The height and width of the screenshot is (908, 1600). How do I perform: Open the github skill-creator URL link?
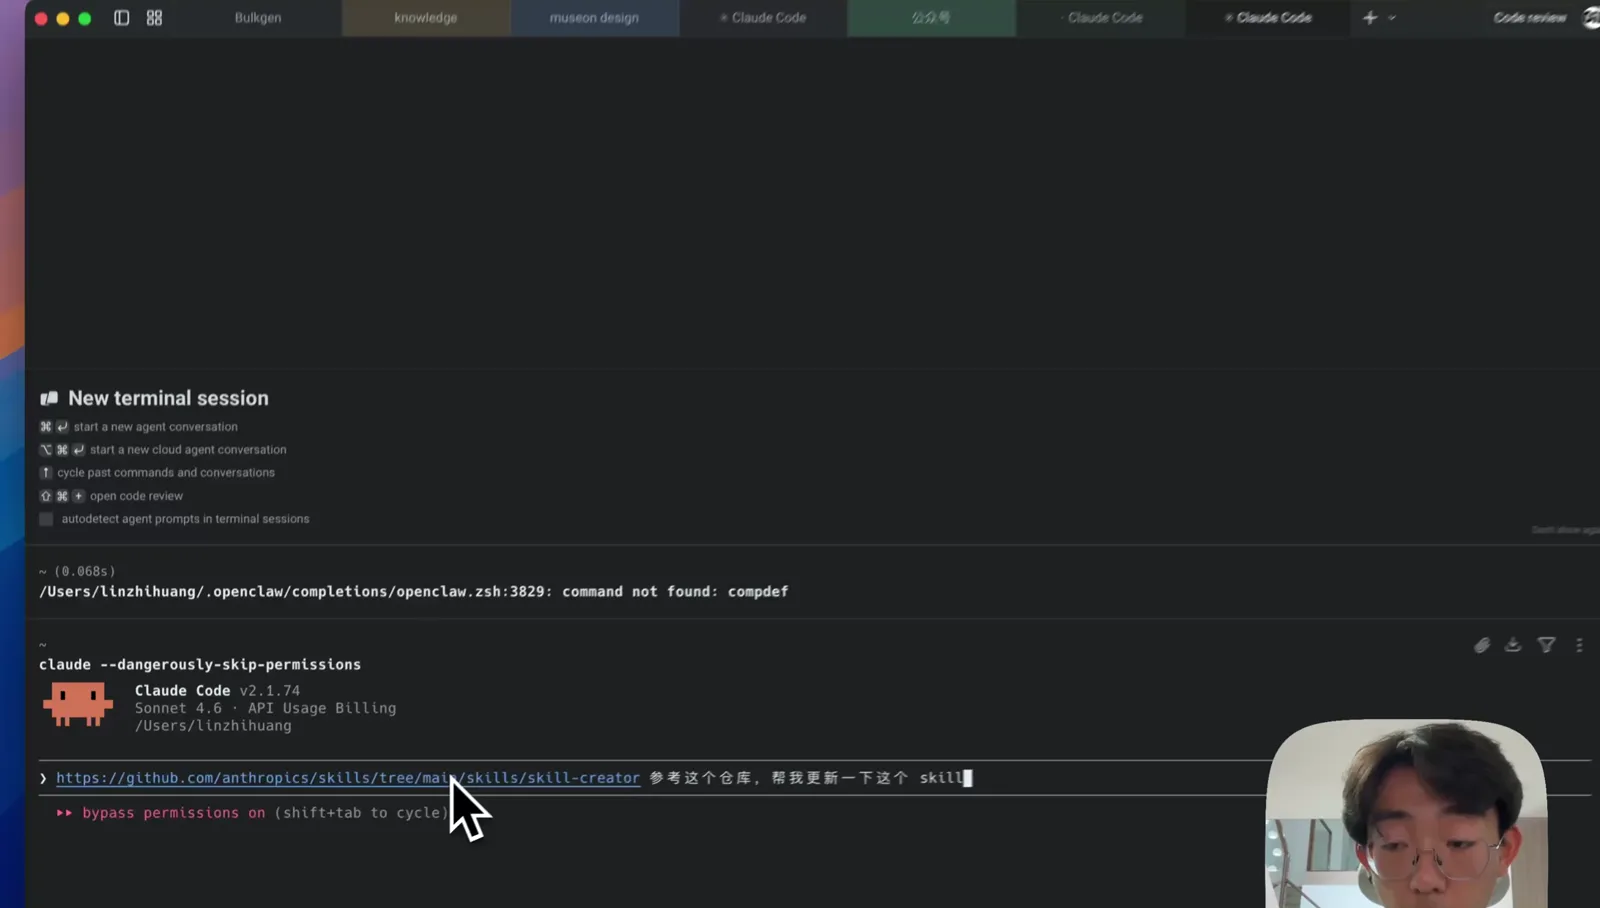click(348, 778)
